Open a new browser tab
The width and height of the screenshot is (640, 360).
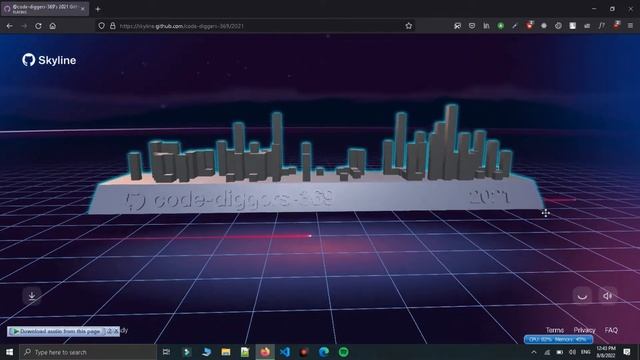[x=98, y=9]
